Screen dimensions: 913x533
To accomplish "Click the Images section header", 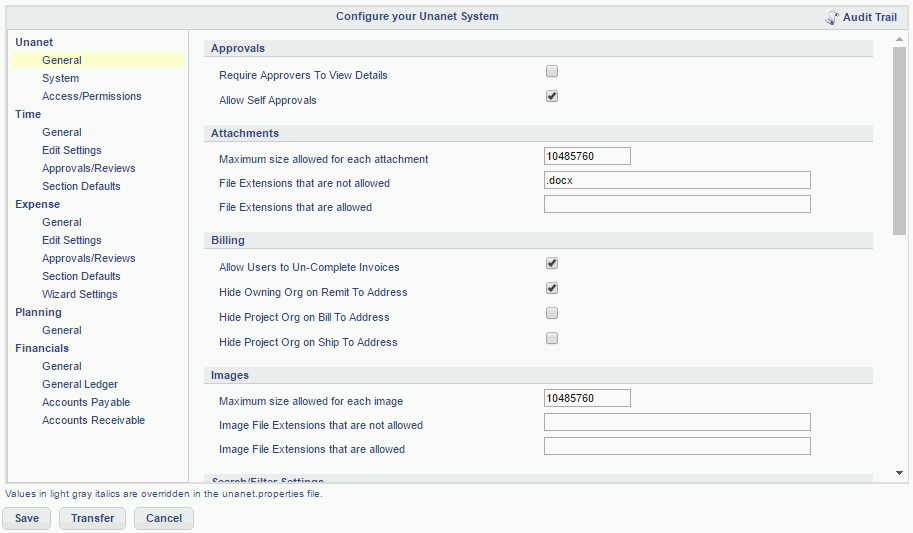I will point(538,376).
